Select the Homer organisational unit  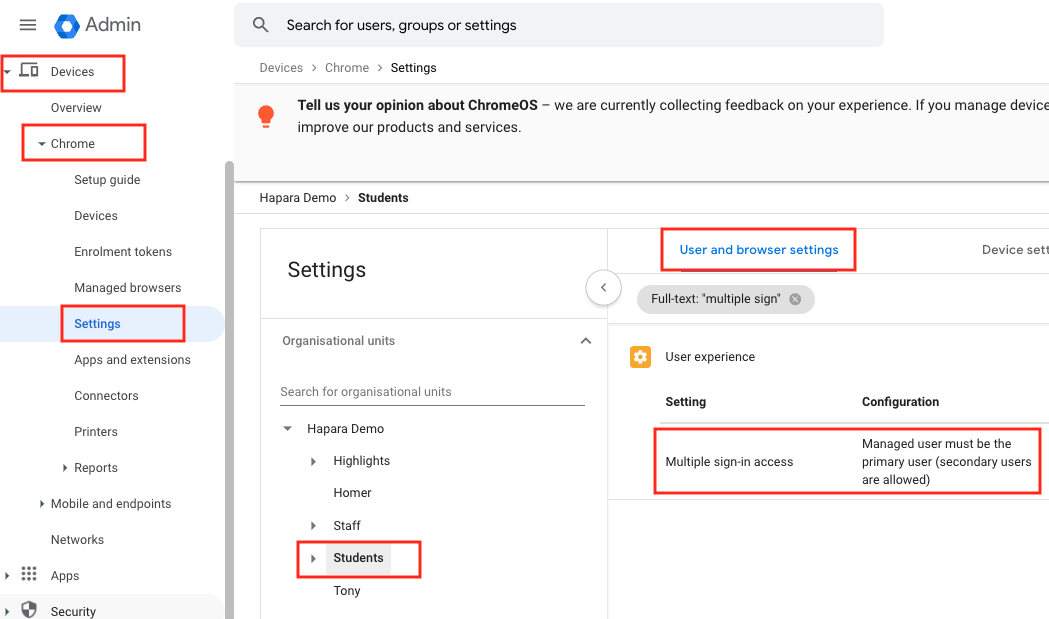pos(353,493)
